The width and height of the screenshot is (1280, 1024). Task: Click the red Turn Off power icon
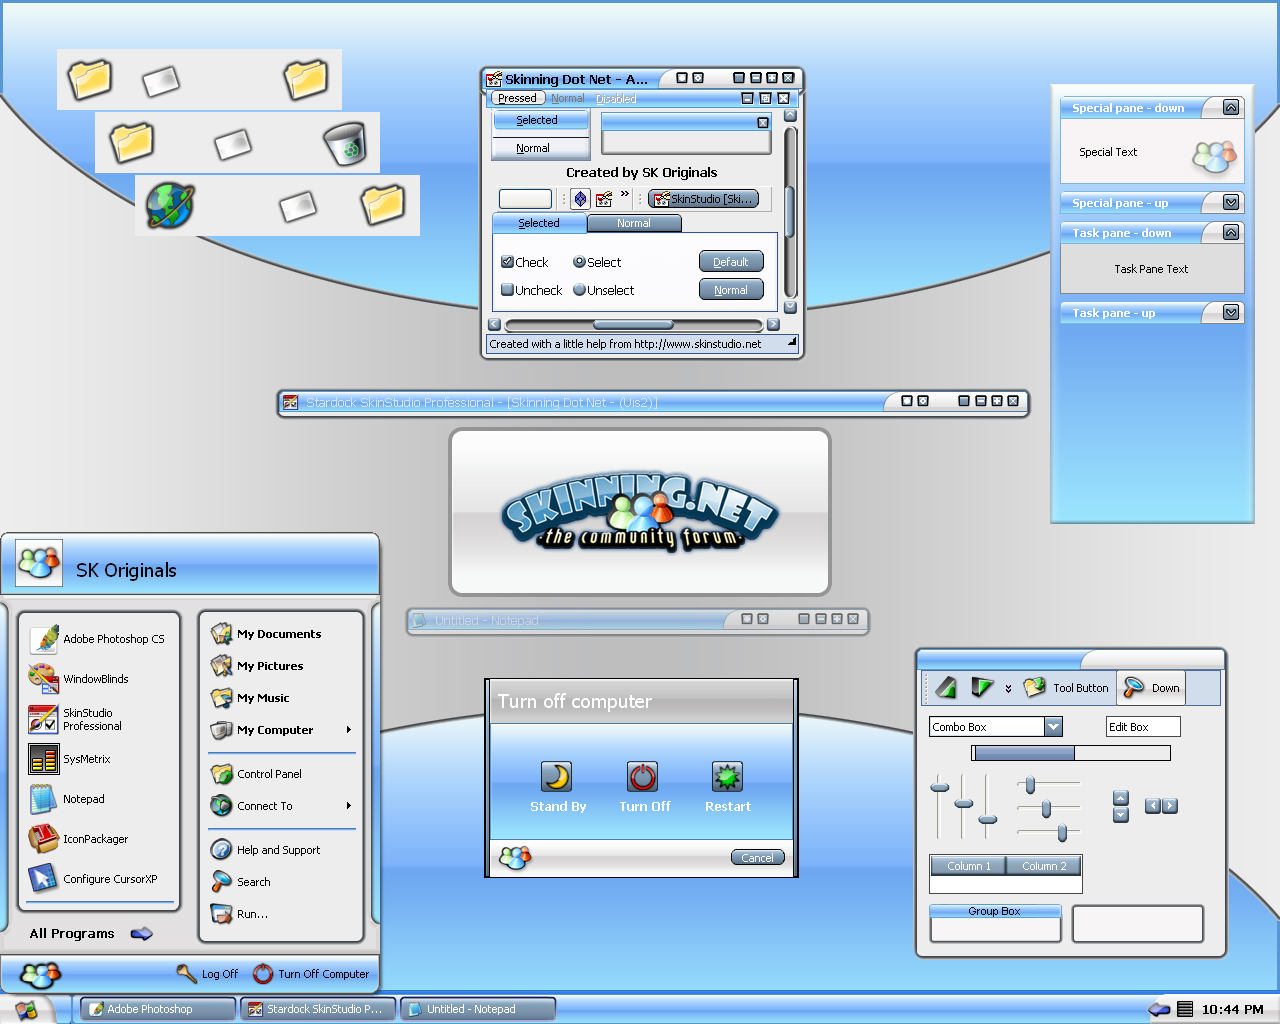[x=642, y=777]
